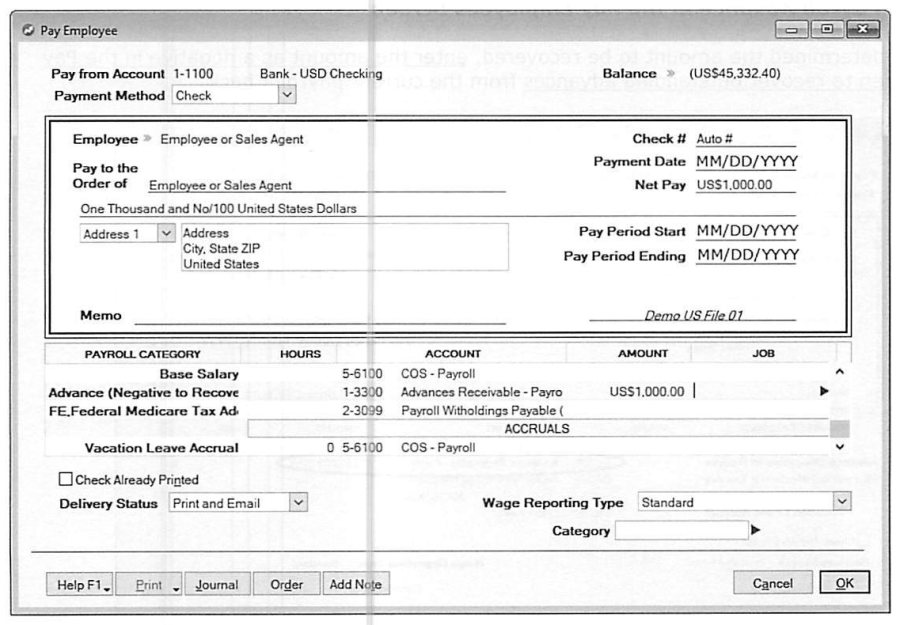Image resolution: width=900 pixels, height=625 pixels.
Task: Click the Employee lookup arrow icon
Action: click(148, 138)
